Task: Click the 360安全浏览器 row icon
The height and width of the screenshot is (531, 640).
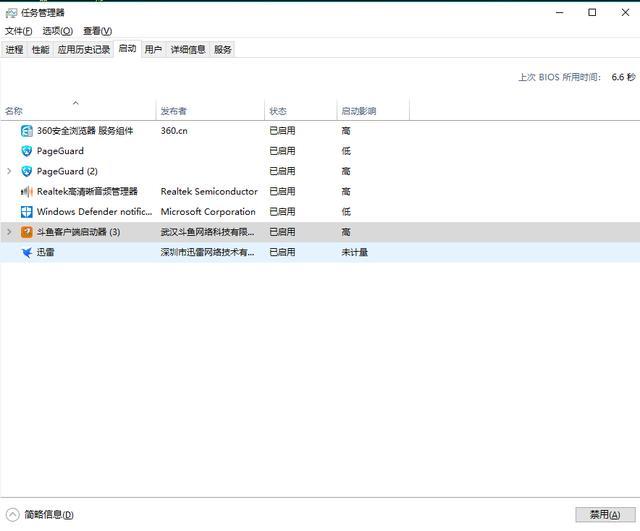Action: click(x=27, y=131)
